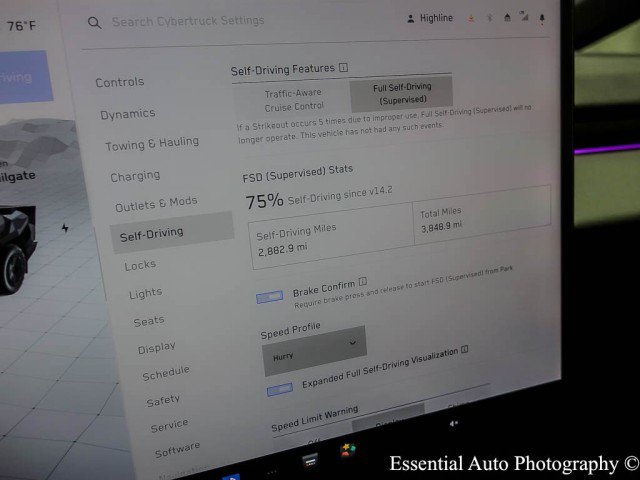Toggle the Brake Confirm switch
640x480 pixels.
click(269, 297)
